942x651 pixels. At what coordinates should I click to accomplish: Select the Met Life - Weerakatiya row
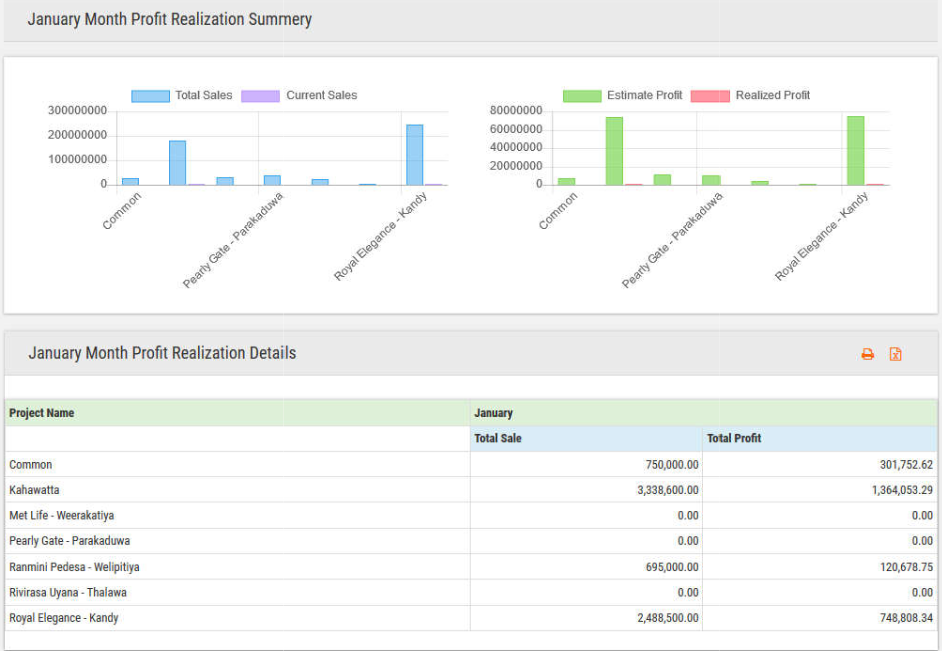coord(61,515)
